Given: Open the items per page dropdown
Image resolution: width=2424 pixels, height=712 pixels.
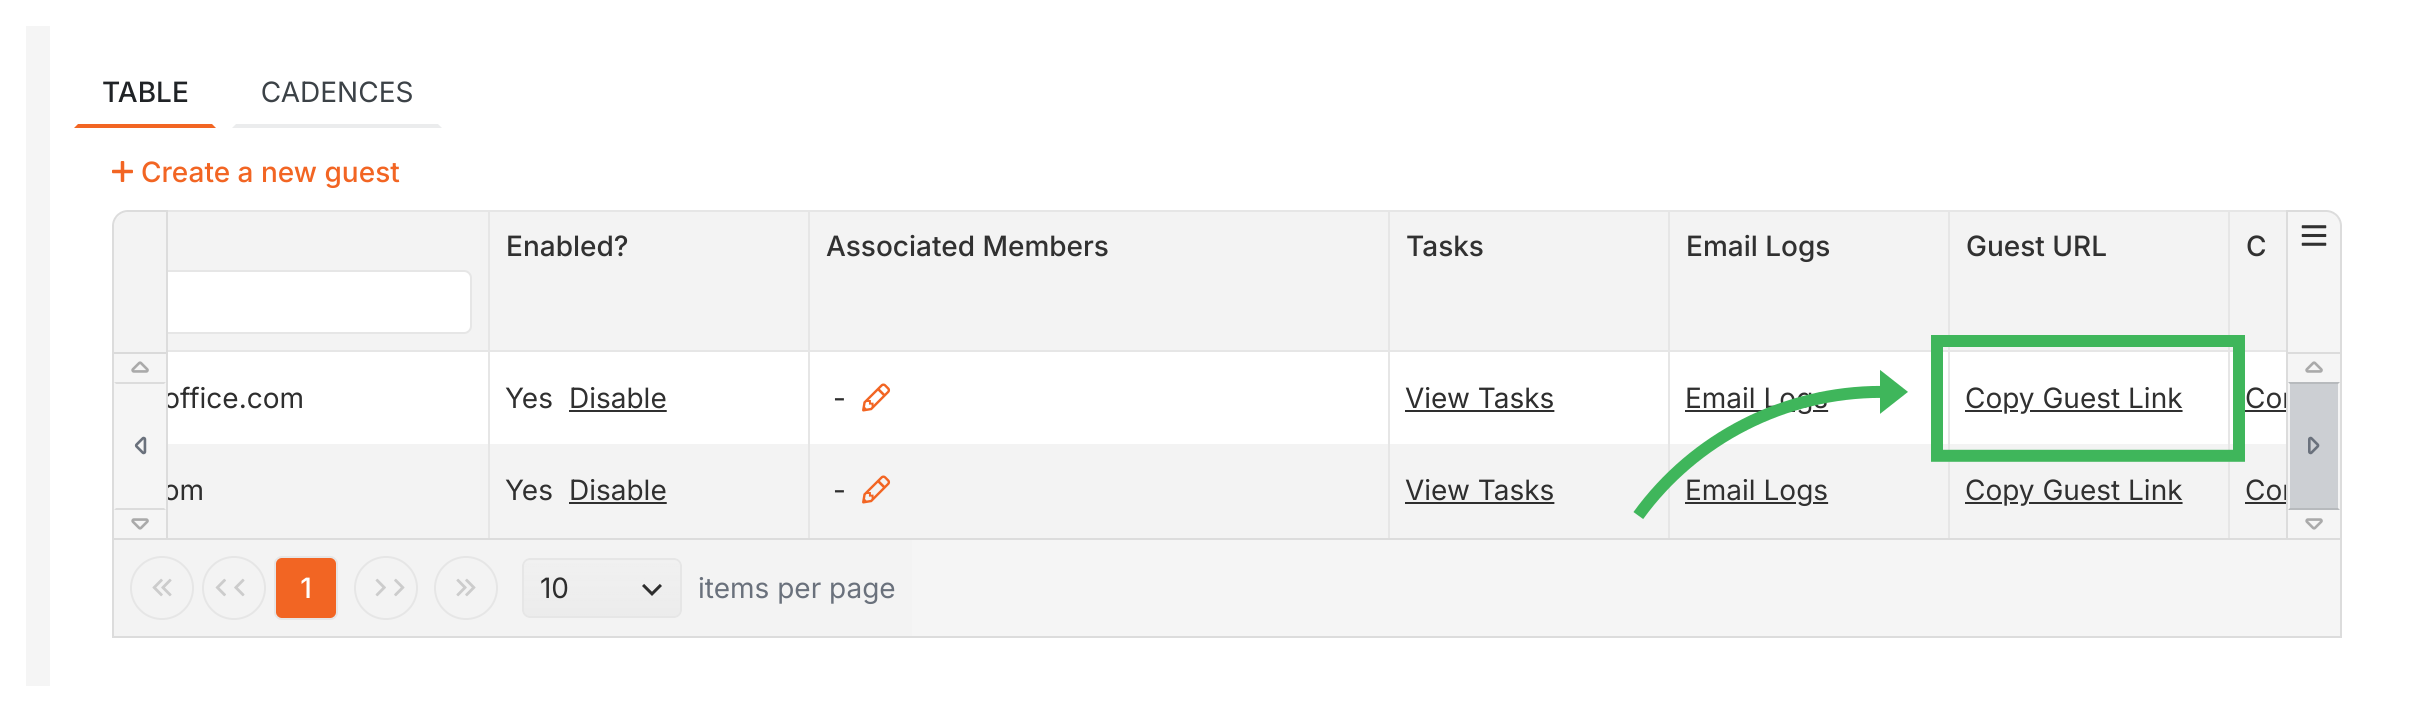Looking at the screenshot, I should tap(601, 588).
